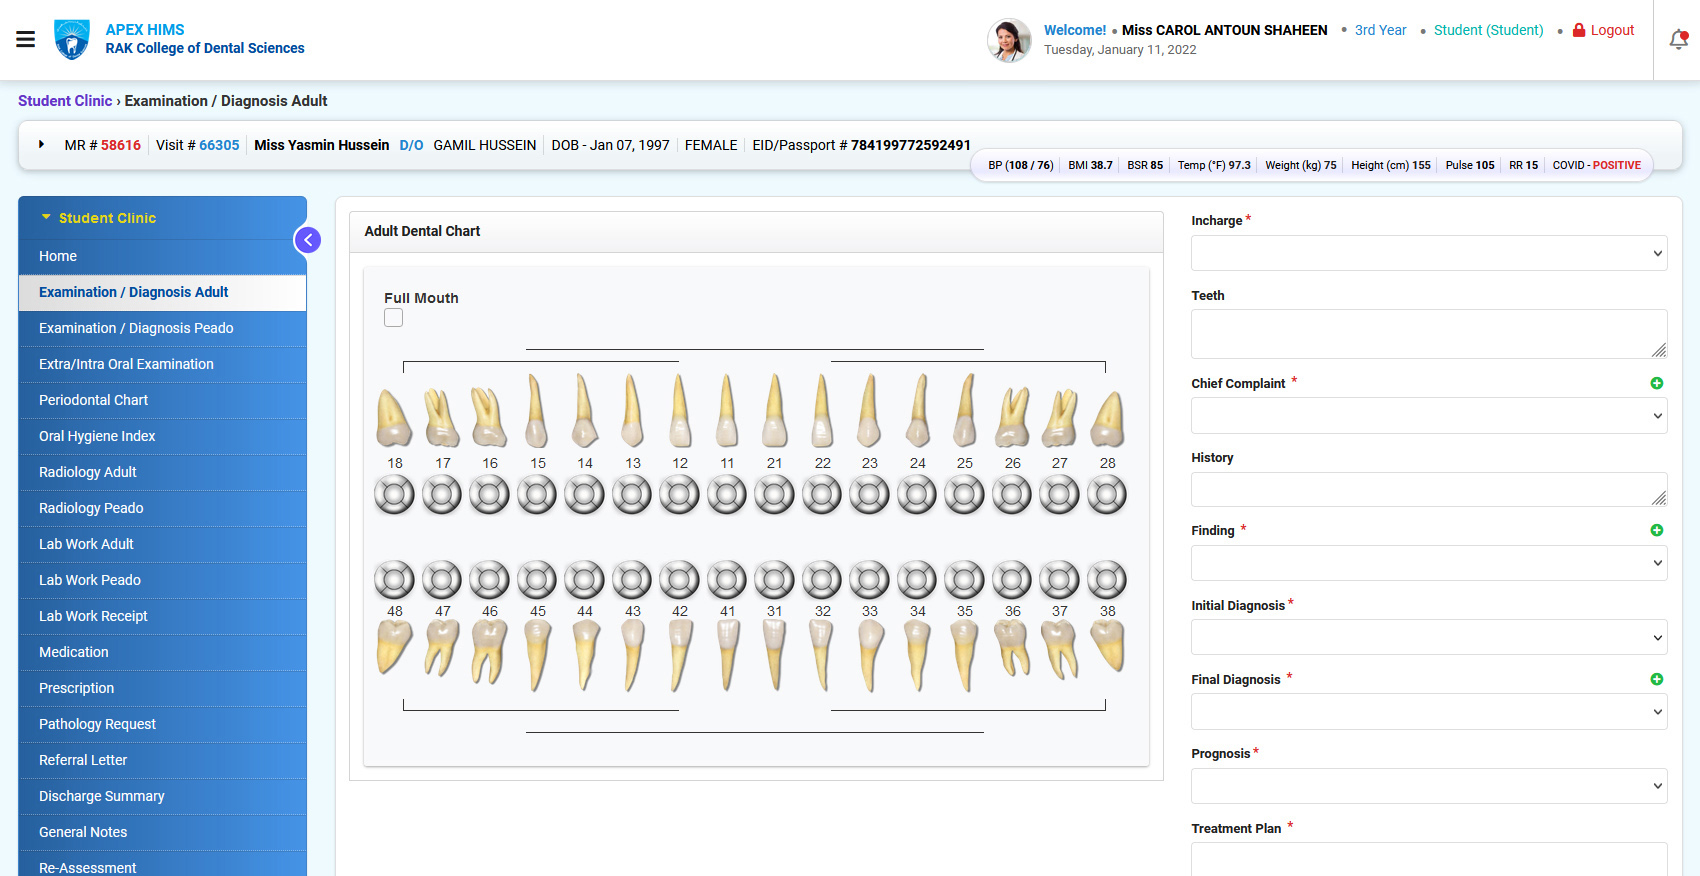Select upper tooth 26 image
This screenshot has width=1700, height=876.
[x=1012, y=417]
